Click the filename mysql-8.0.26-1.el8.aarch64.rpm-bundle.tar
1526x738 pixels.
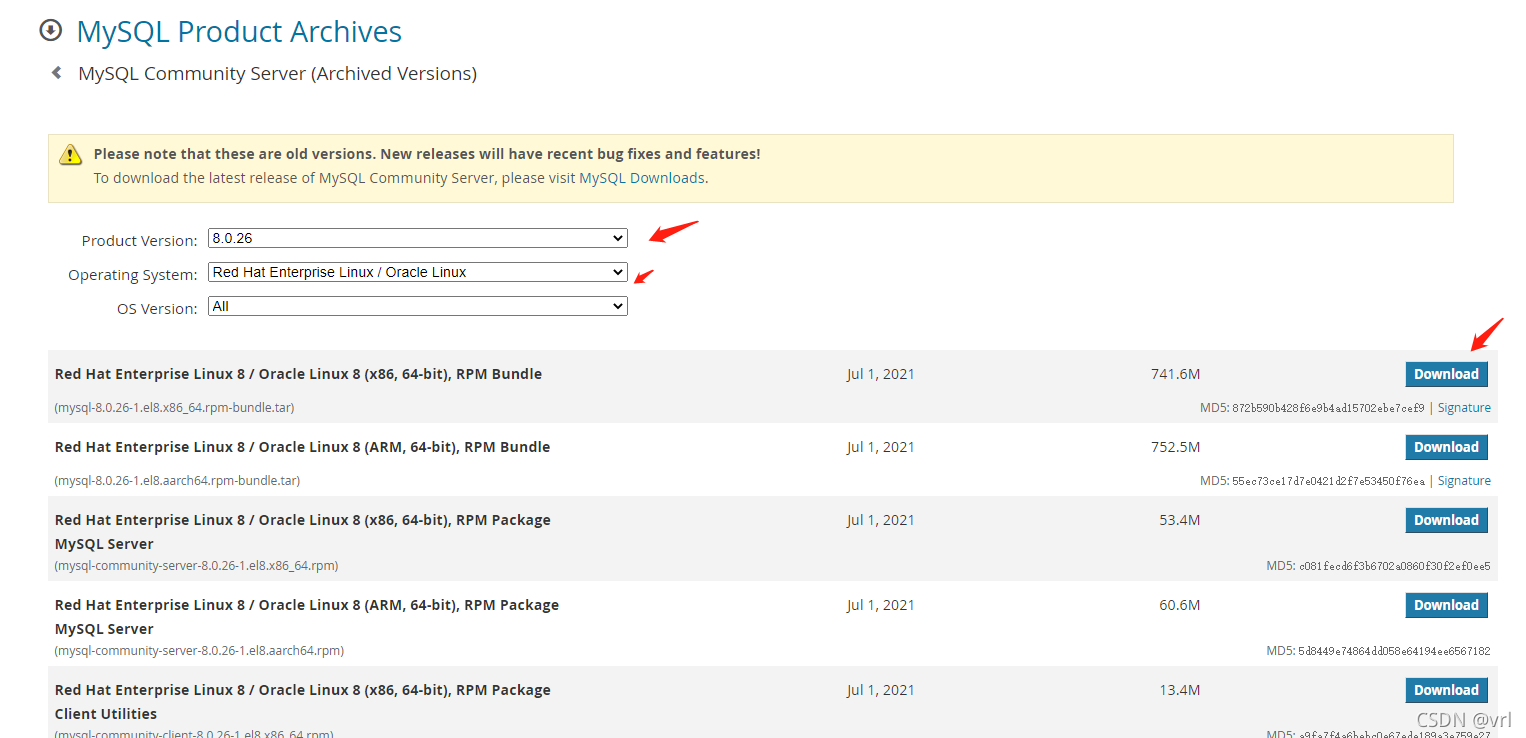pyautogui.click(x=177, y=481)
